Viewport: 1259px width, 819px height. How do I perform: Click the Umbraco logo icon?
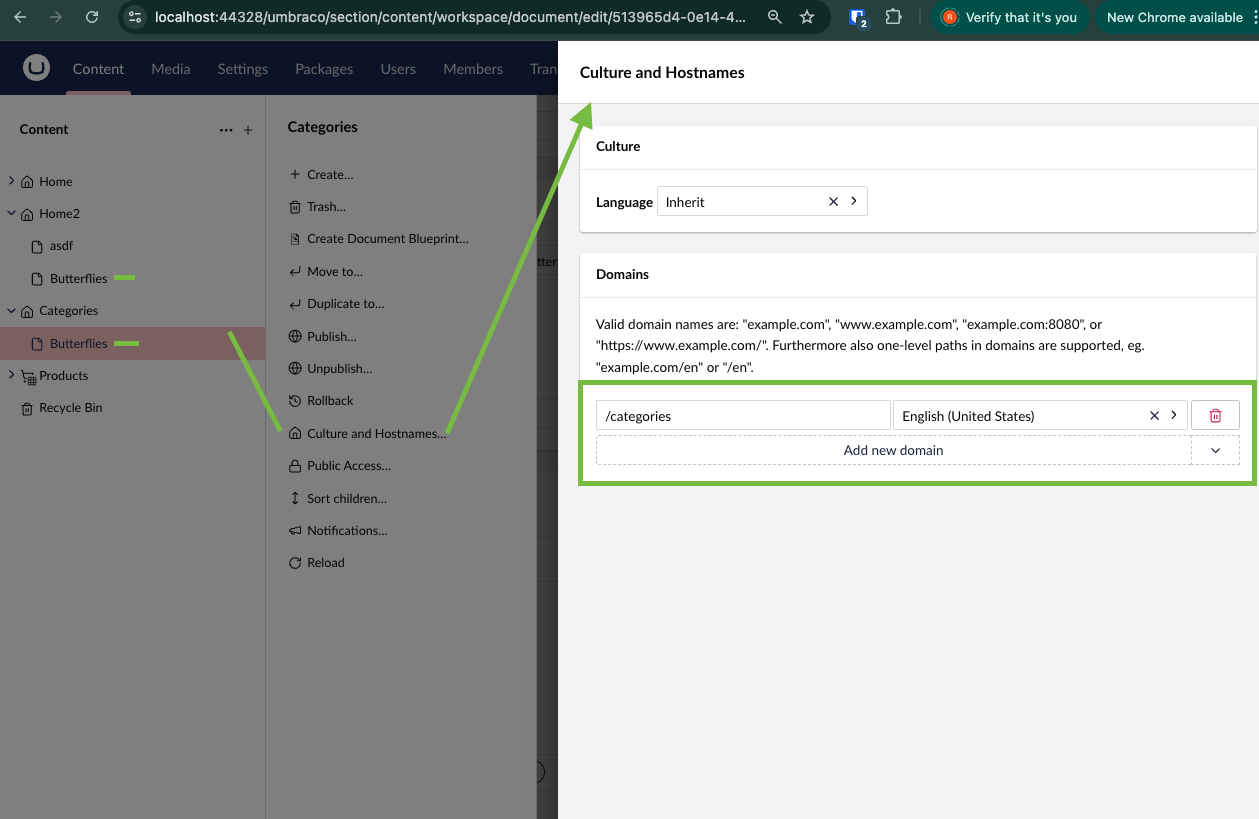[37, 68]
